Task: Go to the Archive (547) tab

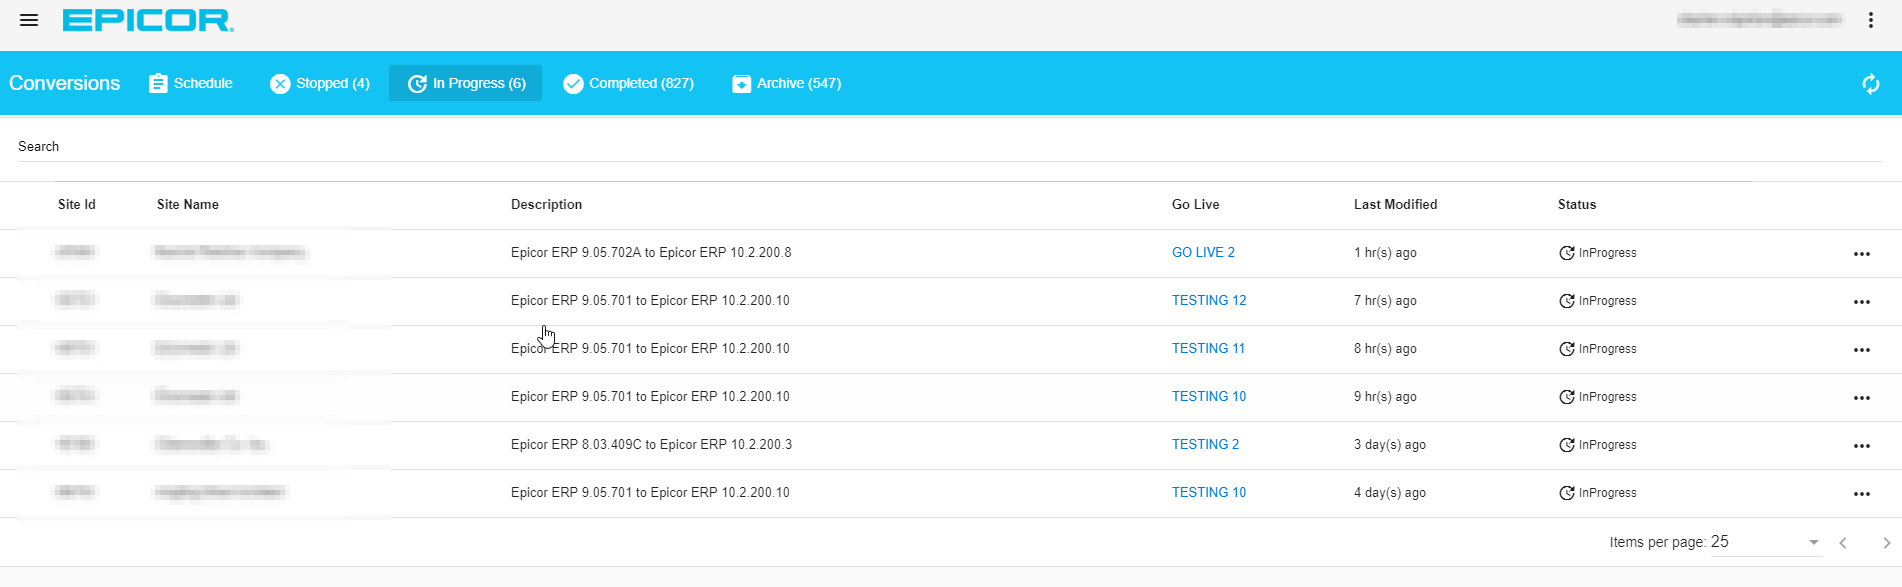Action: [x=787, y=83]
